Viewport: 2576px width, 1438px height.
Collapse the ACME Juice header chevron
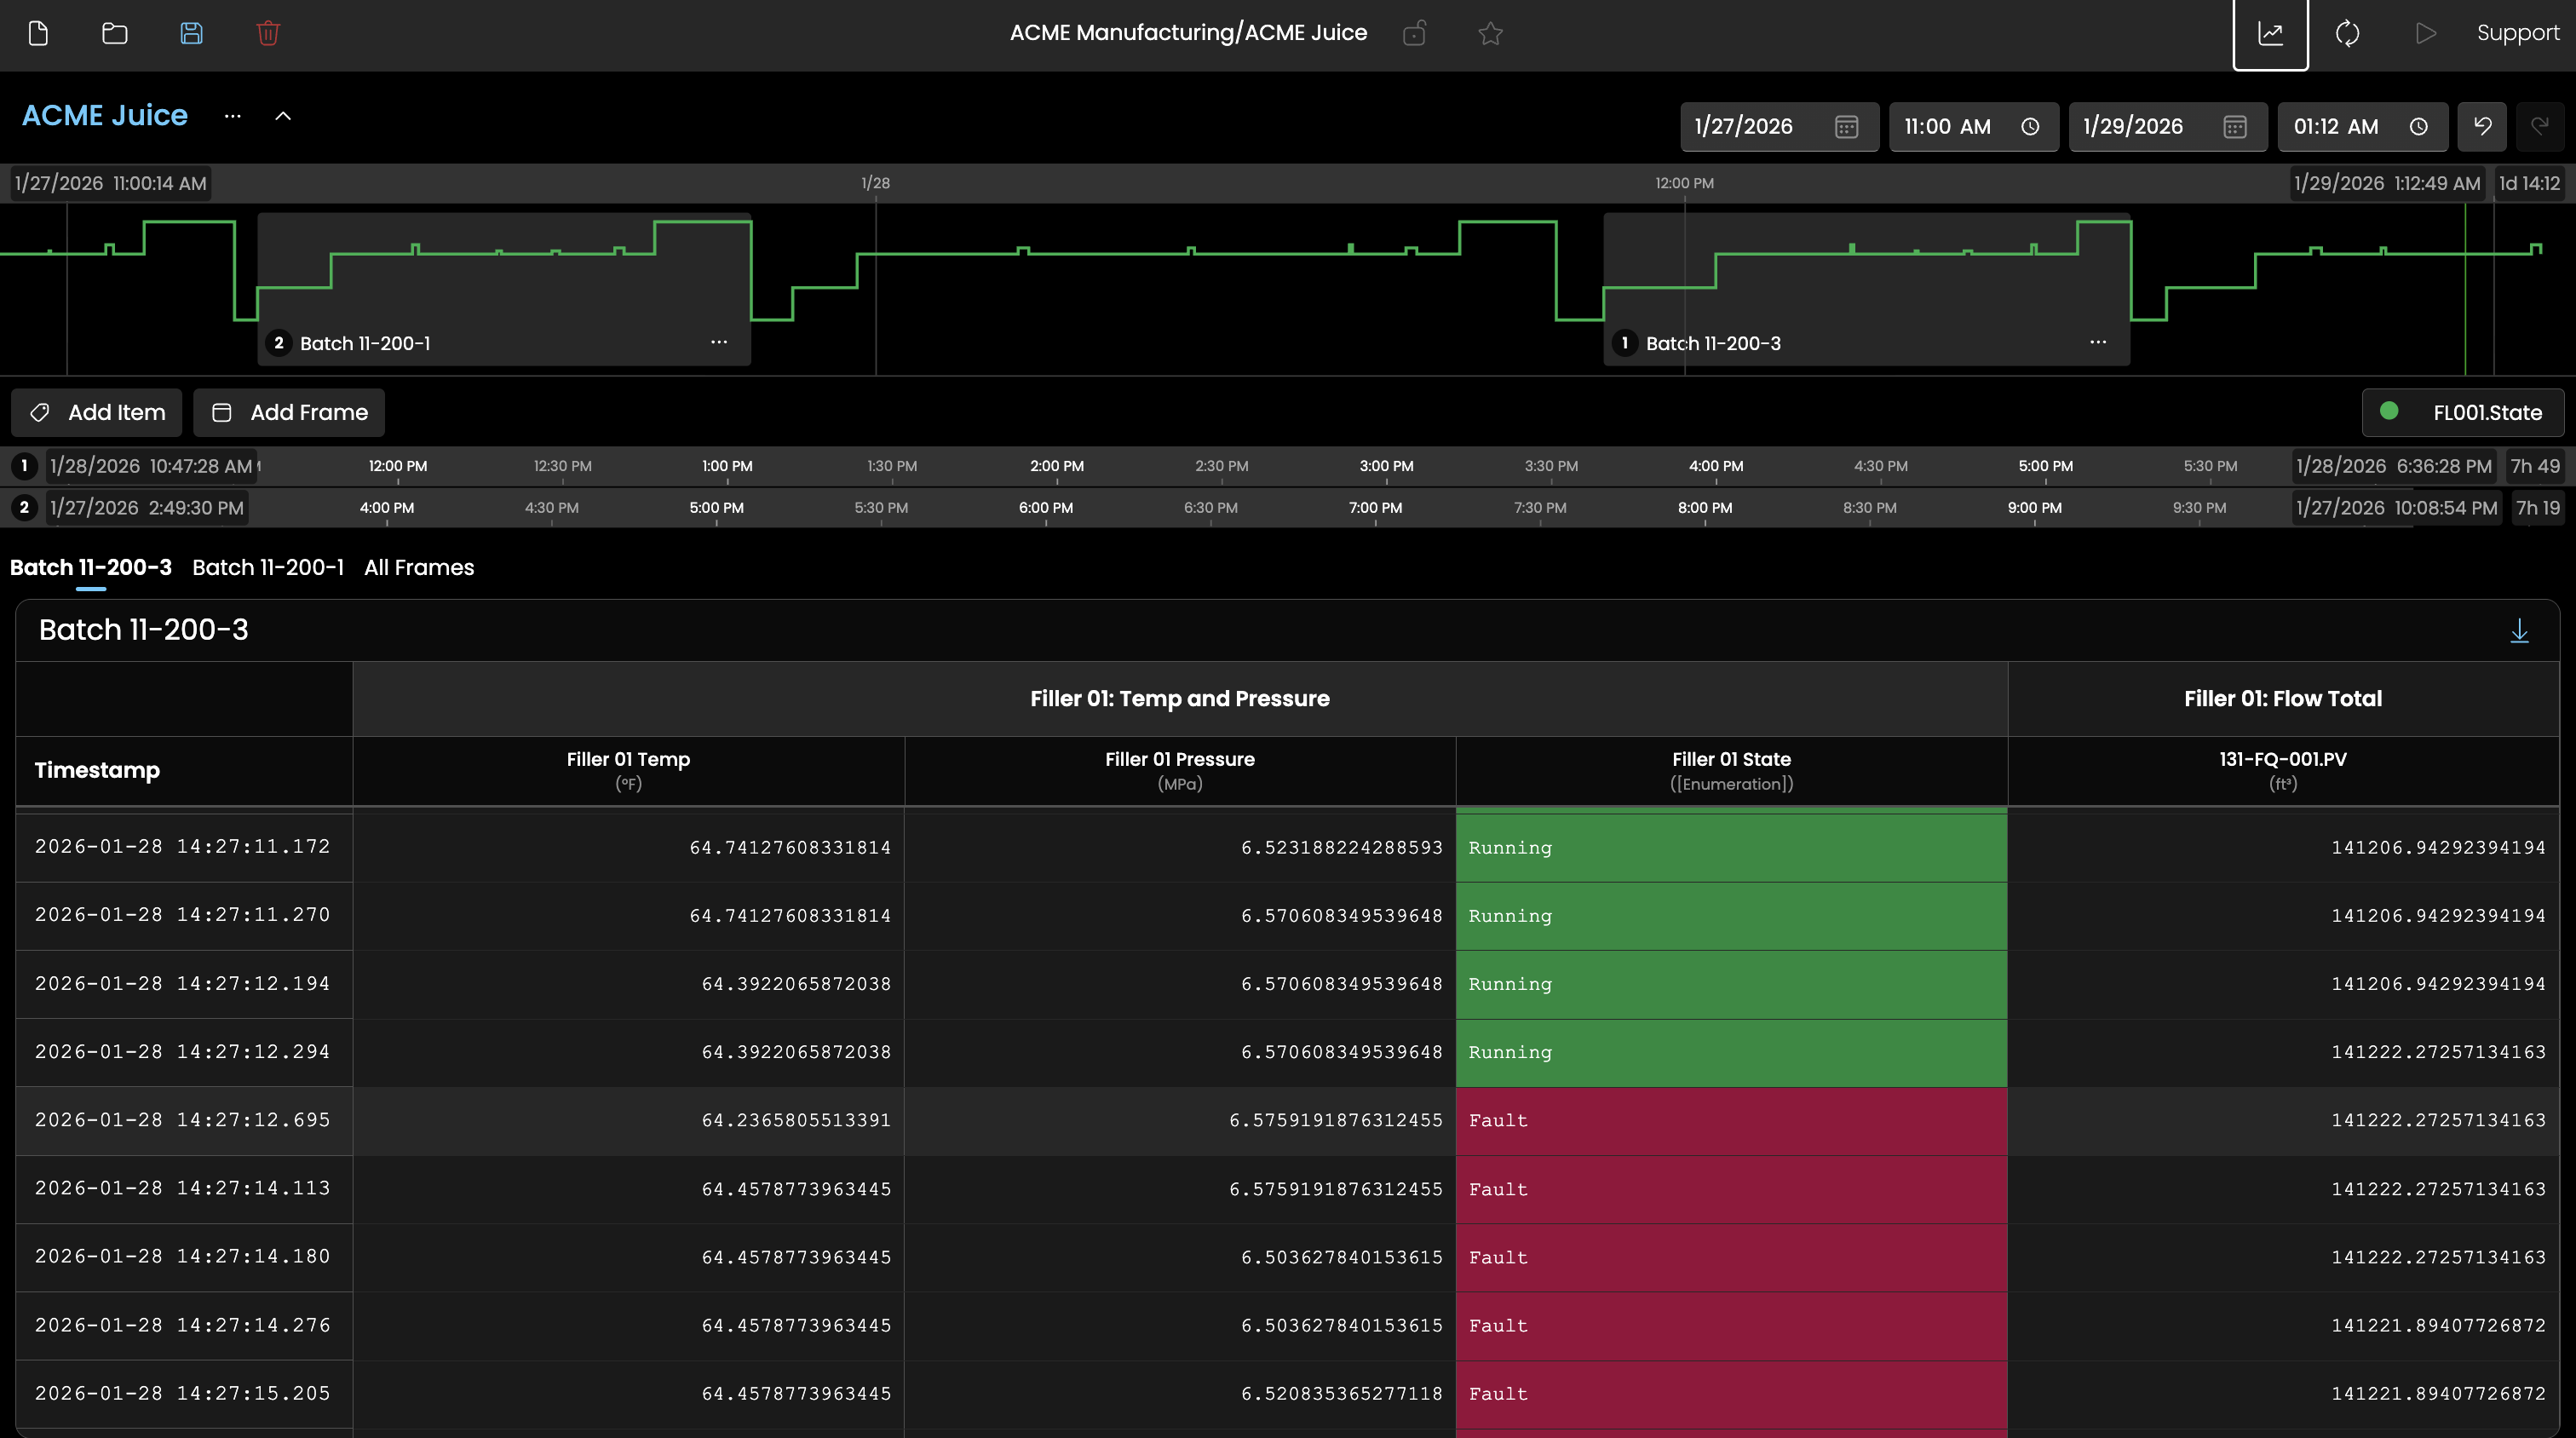[x=283, y=116]
